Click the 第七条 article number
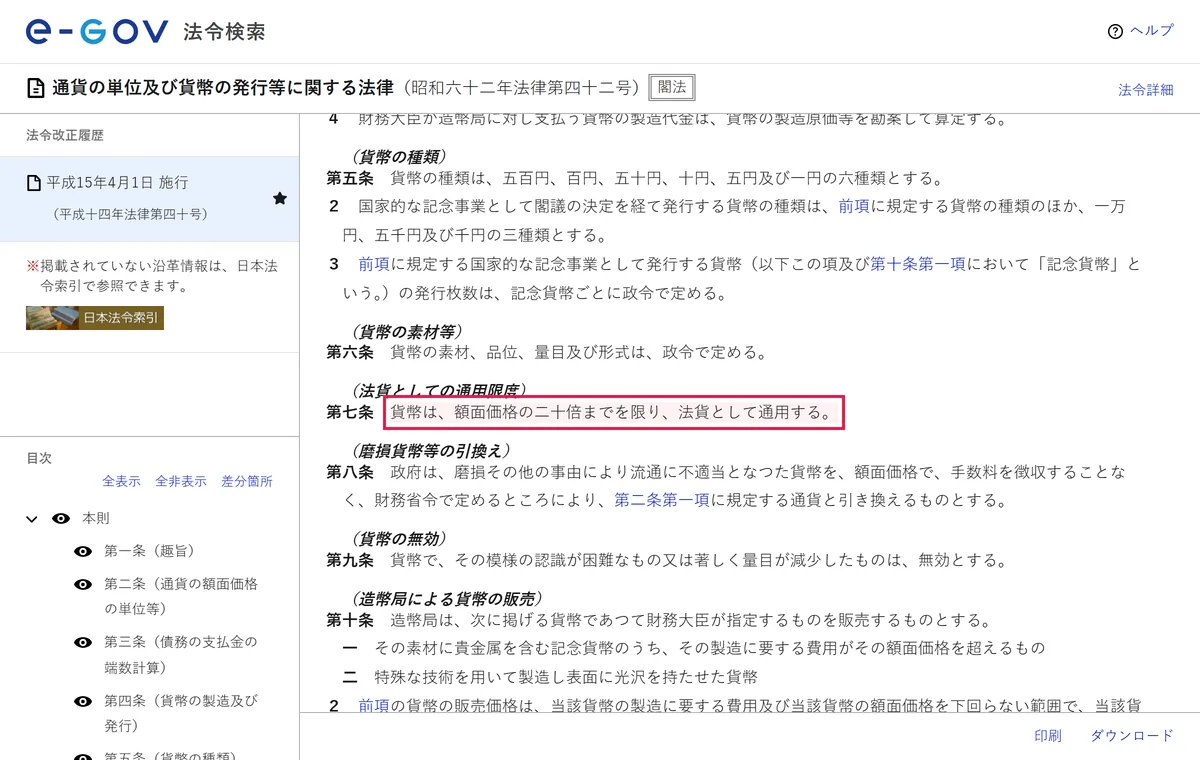This screenshot has width=1200, height=760. 350,412
